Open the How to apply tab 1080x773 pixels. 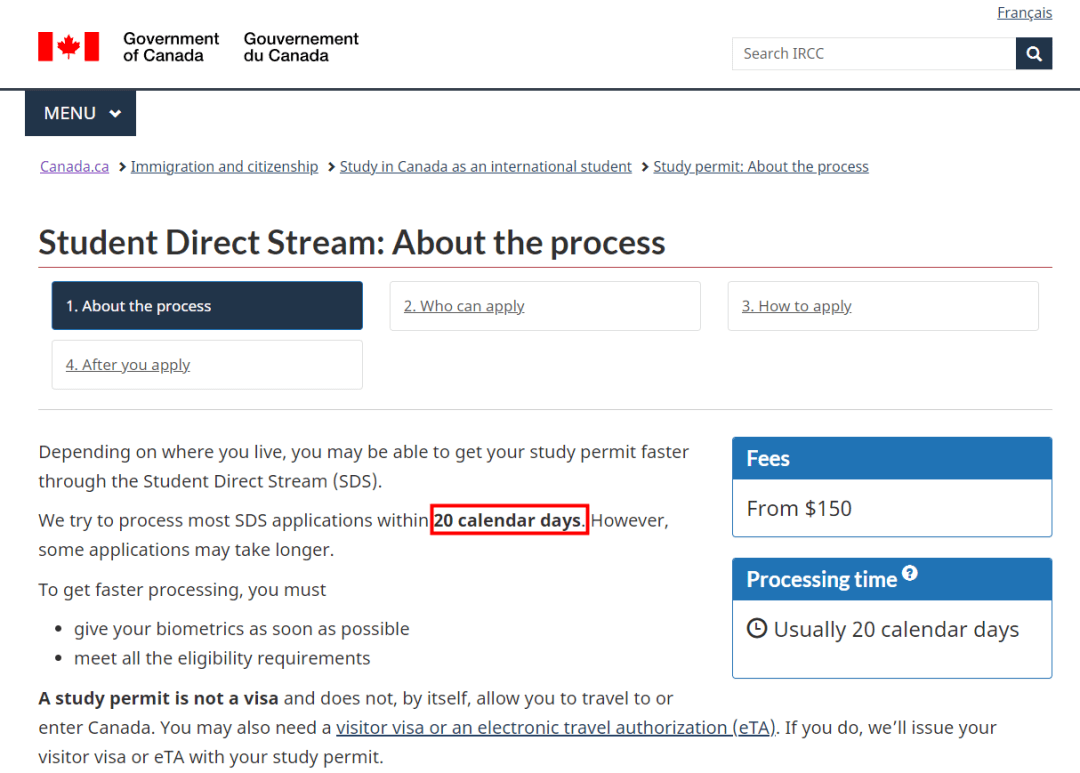(x=883, y=306)
